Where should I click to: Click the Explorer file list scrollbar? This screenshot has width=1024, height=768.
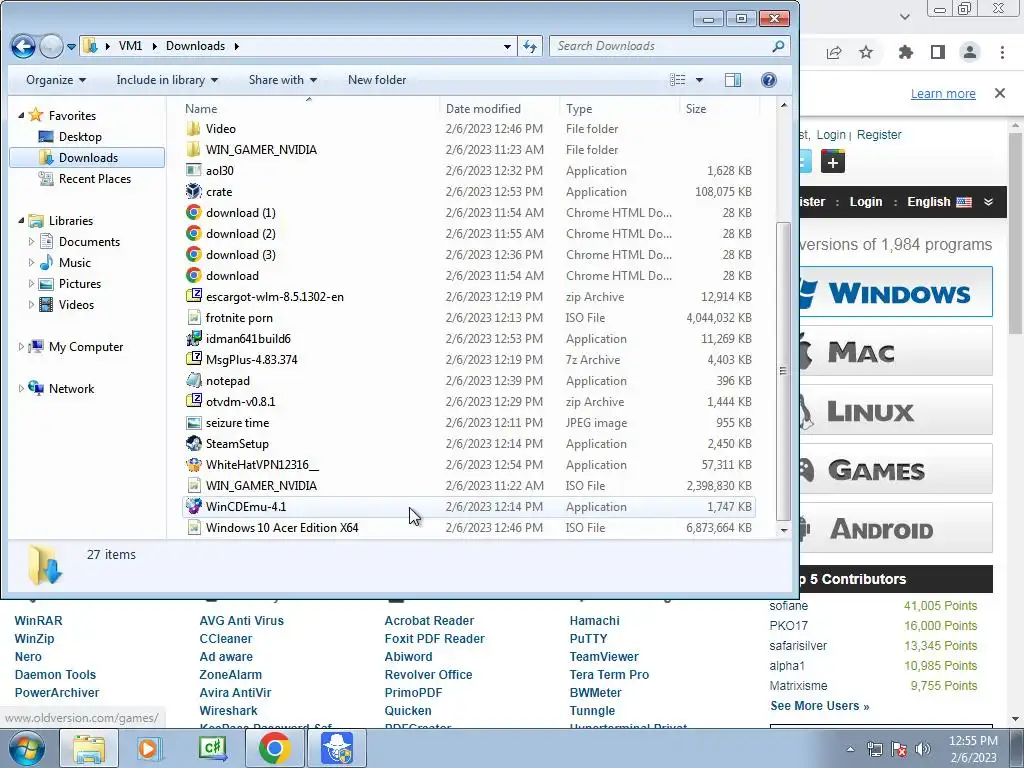click(783, 371)
